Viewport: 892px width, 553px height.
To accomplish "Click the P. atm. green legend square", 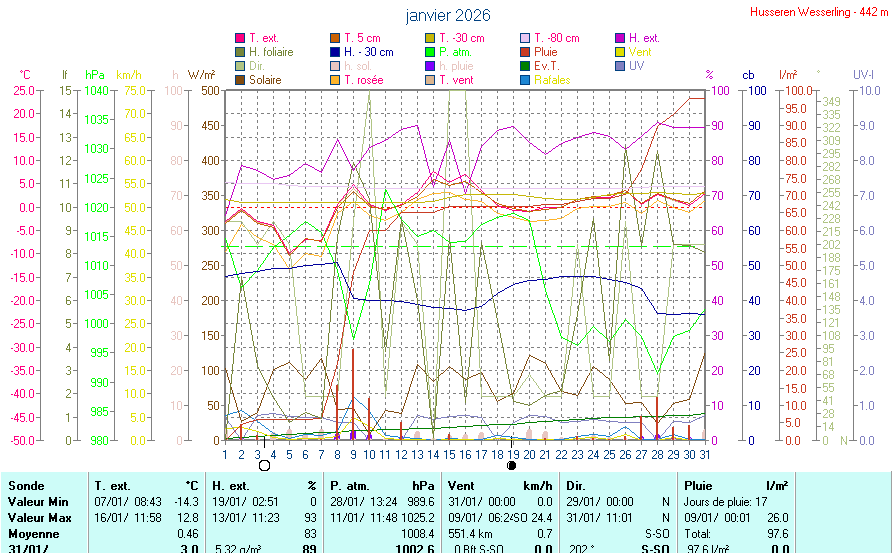I will (430, 52).
